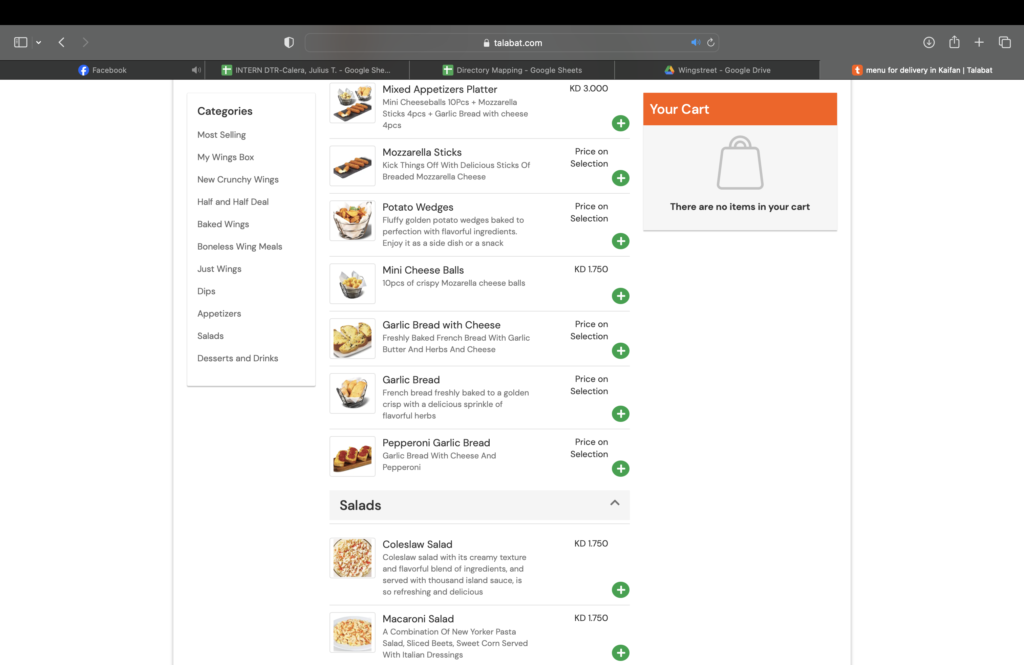The width and height of the screenshot is (1024, 665).
Task: Open the Potato Wedges item photo
Action: 352,220
